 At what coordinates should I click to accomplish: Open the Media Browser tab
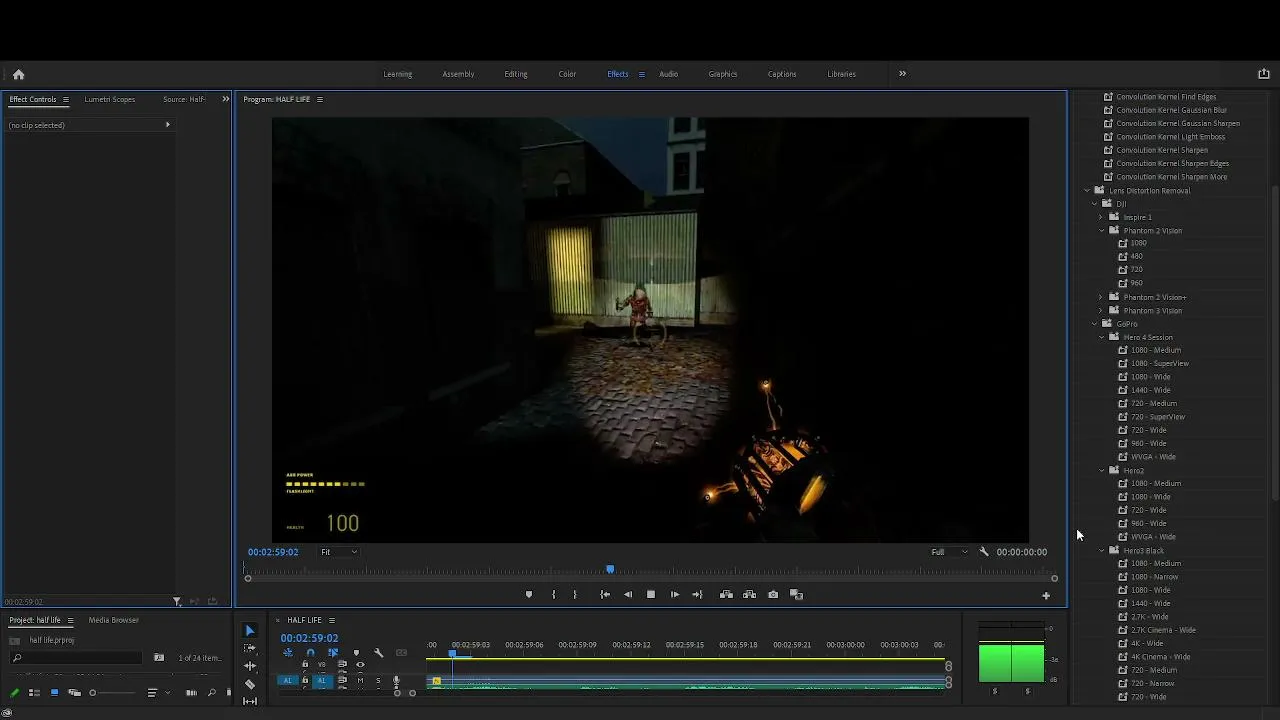(x=114, y=620)
